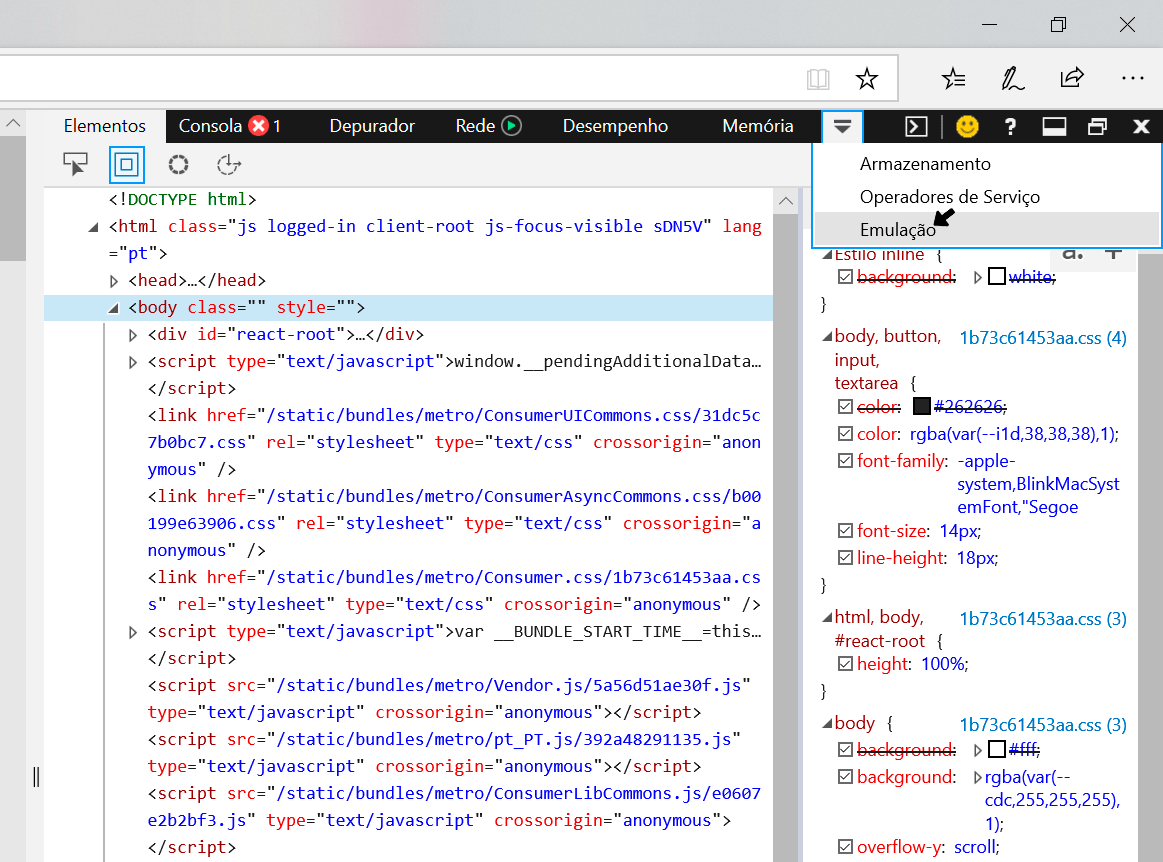This screenshot has width=1163, height=862.
Task: Click the dashed circle with arrows toolbar icon
Action: click(x=228, y=164)
